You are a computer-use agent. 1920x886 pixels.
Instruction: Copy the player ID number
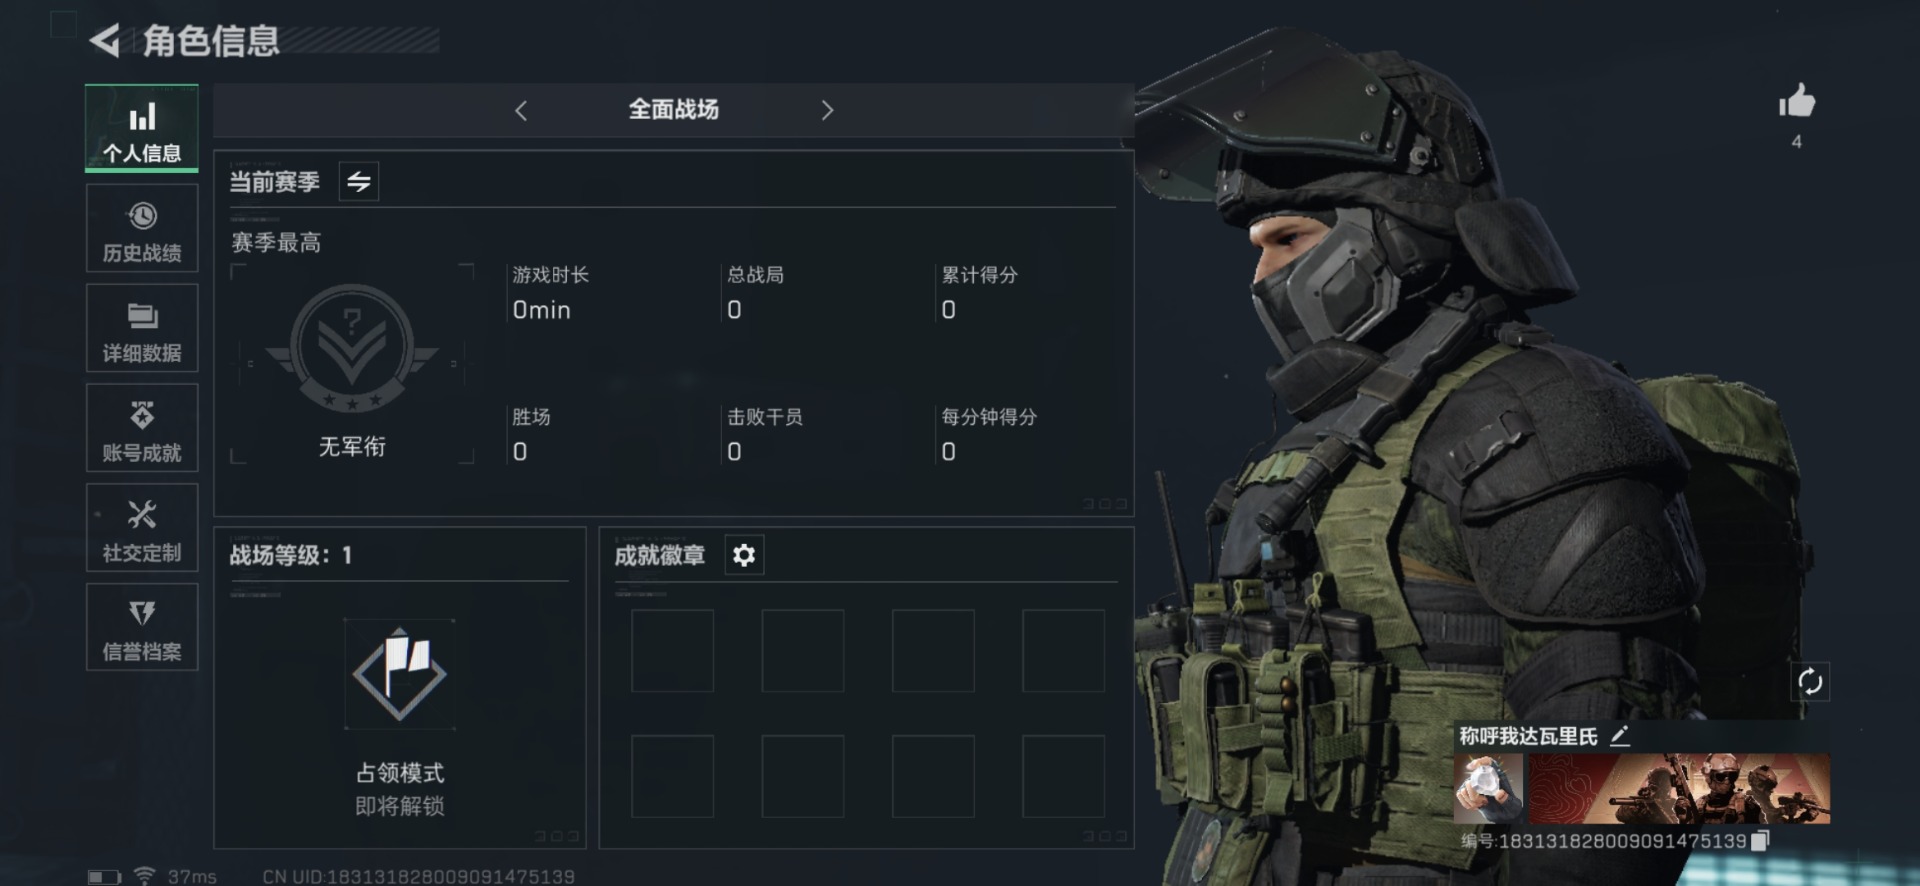[x=1761, y=841]
